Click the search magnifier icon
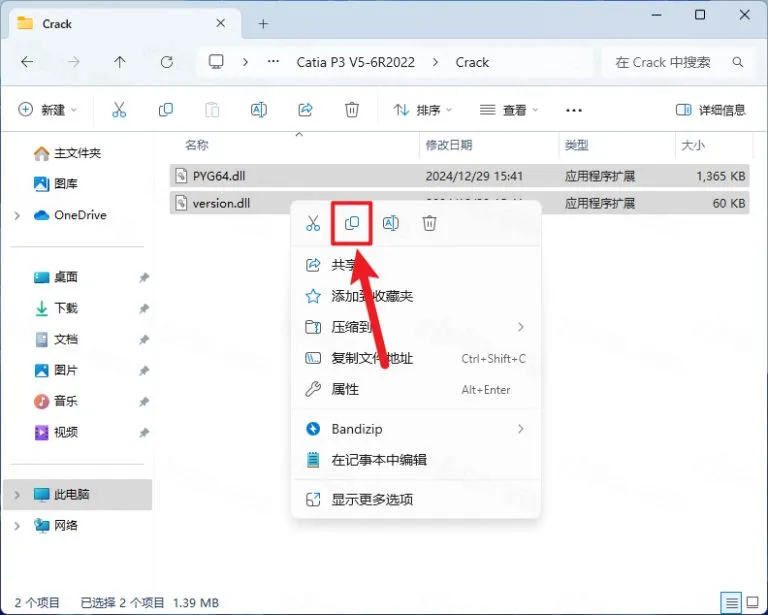Image resolution: width=768 pixels, height=615 pixels. coord(738,62)
